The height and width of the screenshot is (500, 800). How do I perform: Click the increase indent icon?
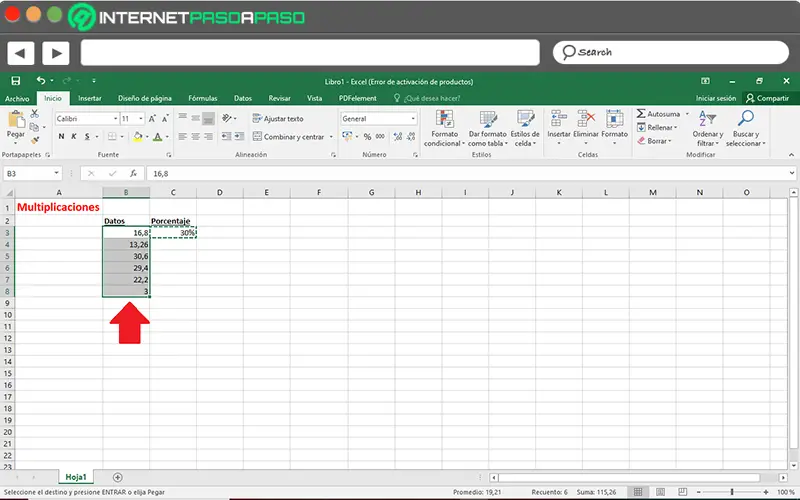click(239, 136)
